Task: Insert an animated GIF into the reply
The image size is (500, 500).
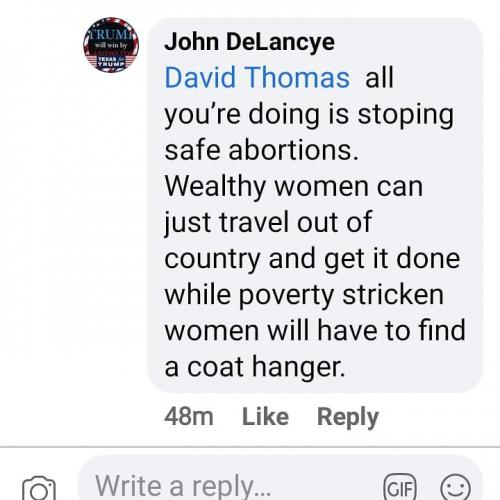Action: 400,488
